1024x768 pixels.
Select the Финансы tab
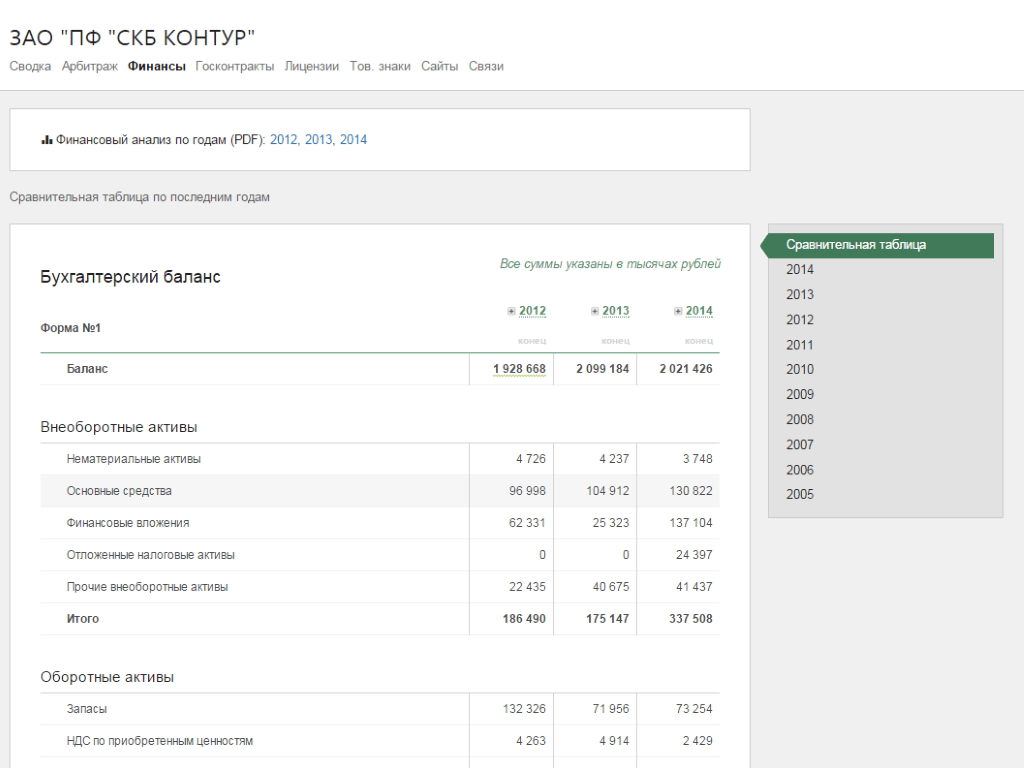coord(157,66)
